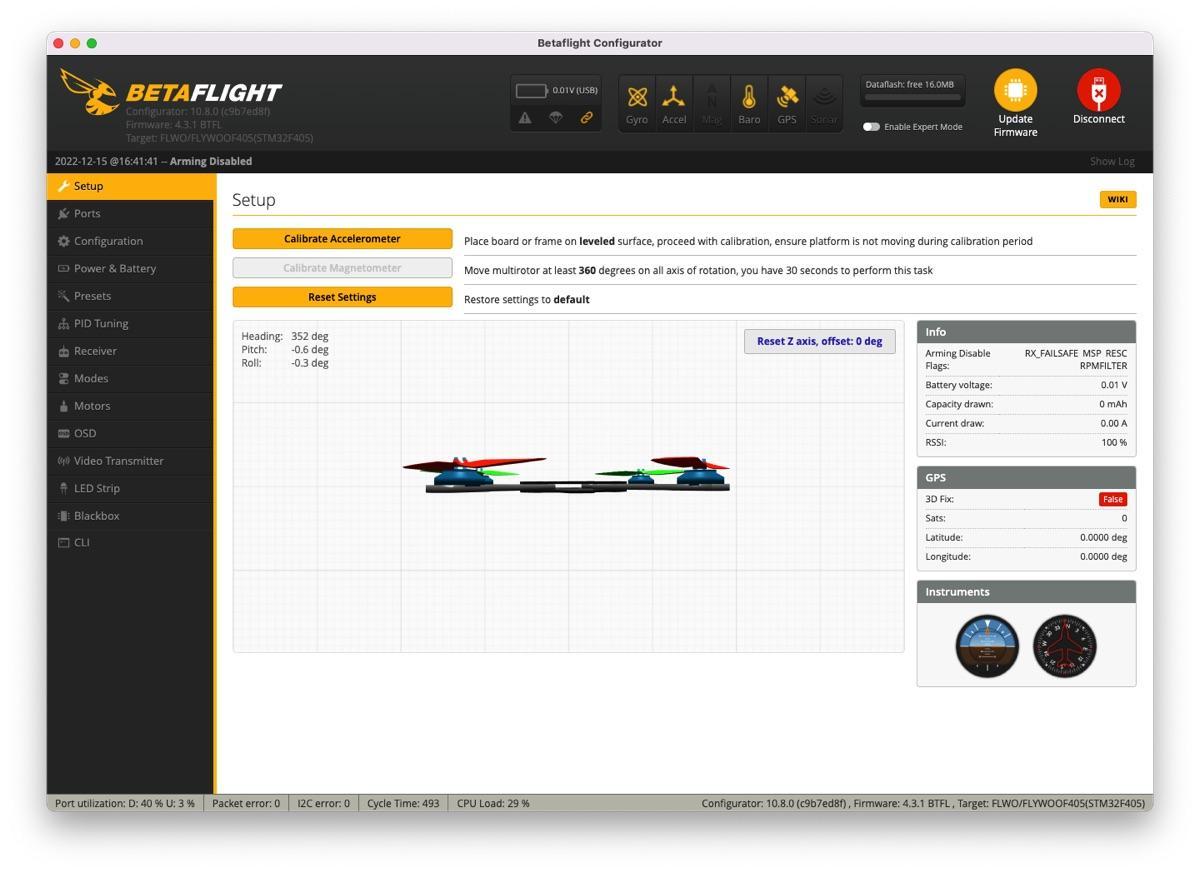Click CPU Load 29 % status entry
The image size is (1200, 873).
pyautogui.click(x=493, y=803)
